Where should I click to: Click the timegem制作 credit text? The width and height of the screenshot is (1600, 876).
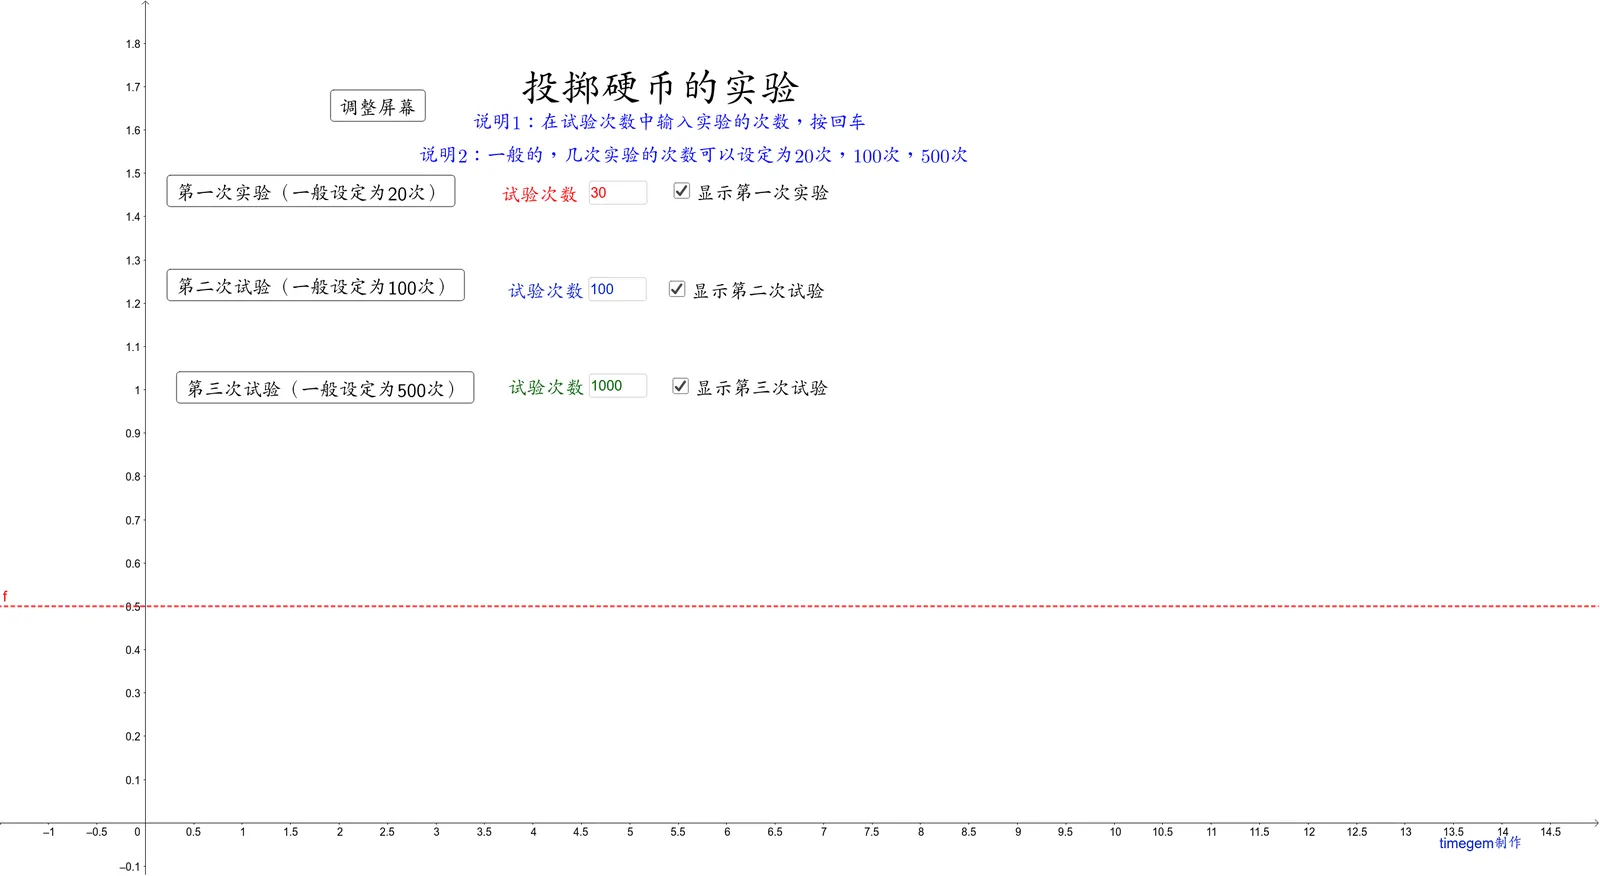pos(1480,843)
